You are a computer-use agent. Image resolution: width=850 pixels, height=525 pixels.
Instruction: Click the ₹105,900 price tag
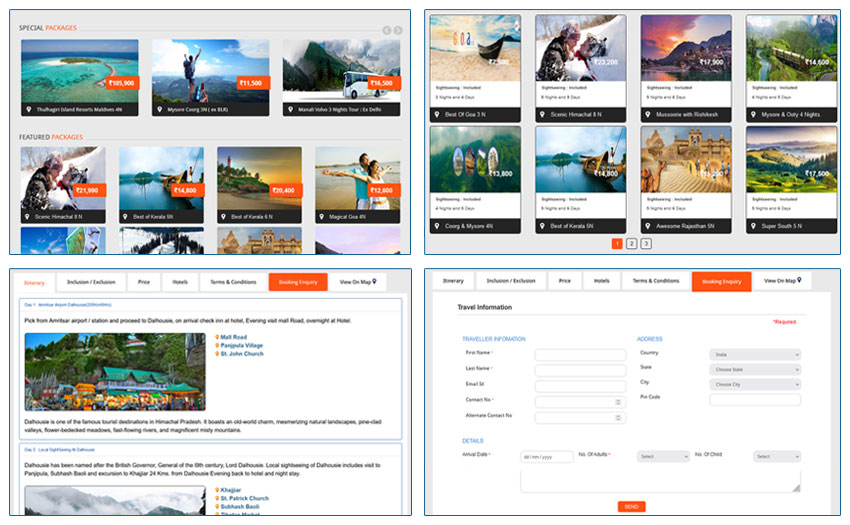(122, 83)
